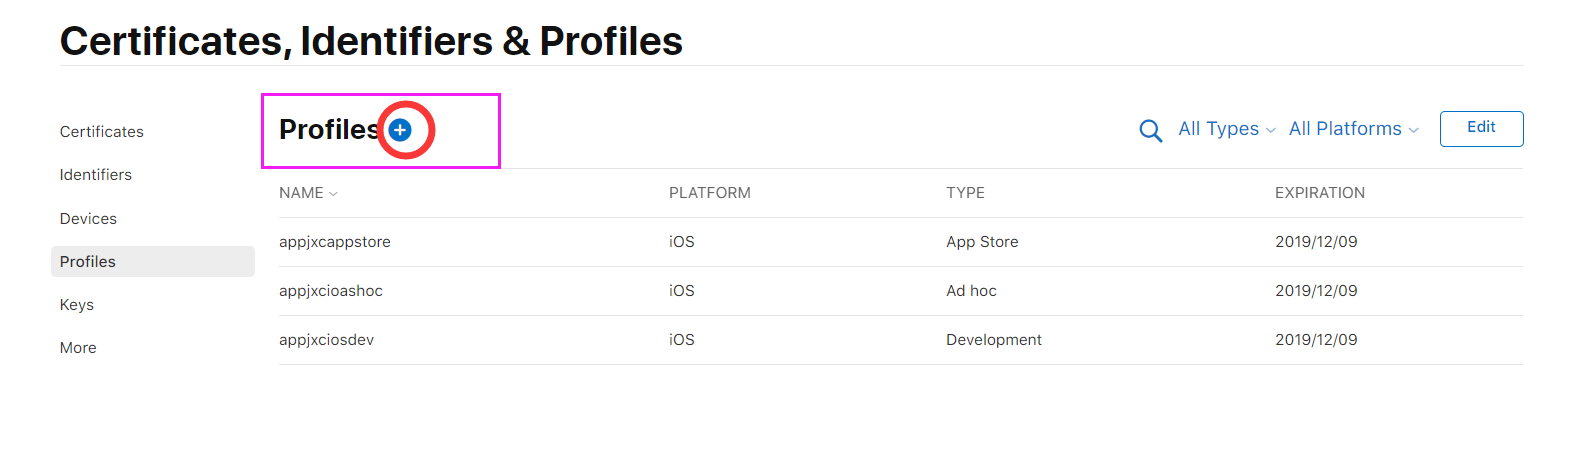Select Profiles in the sidebar

pyautogui.click(x=88, y=262)
